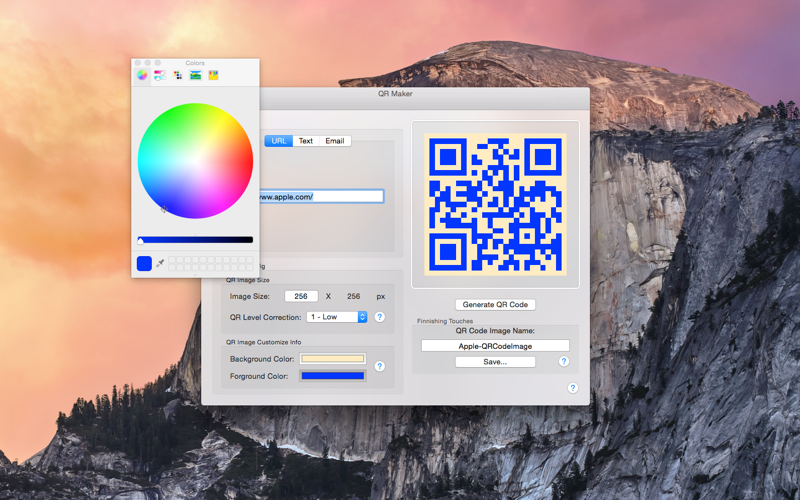Activate the eyedropper color sampler
Screen dimensions: 800x500
tap(160, 263)
